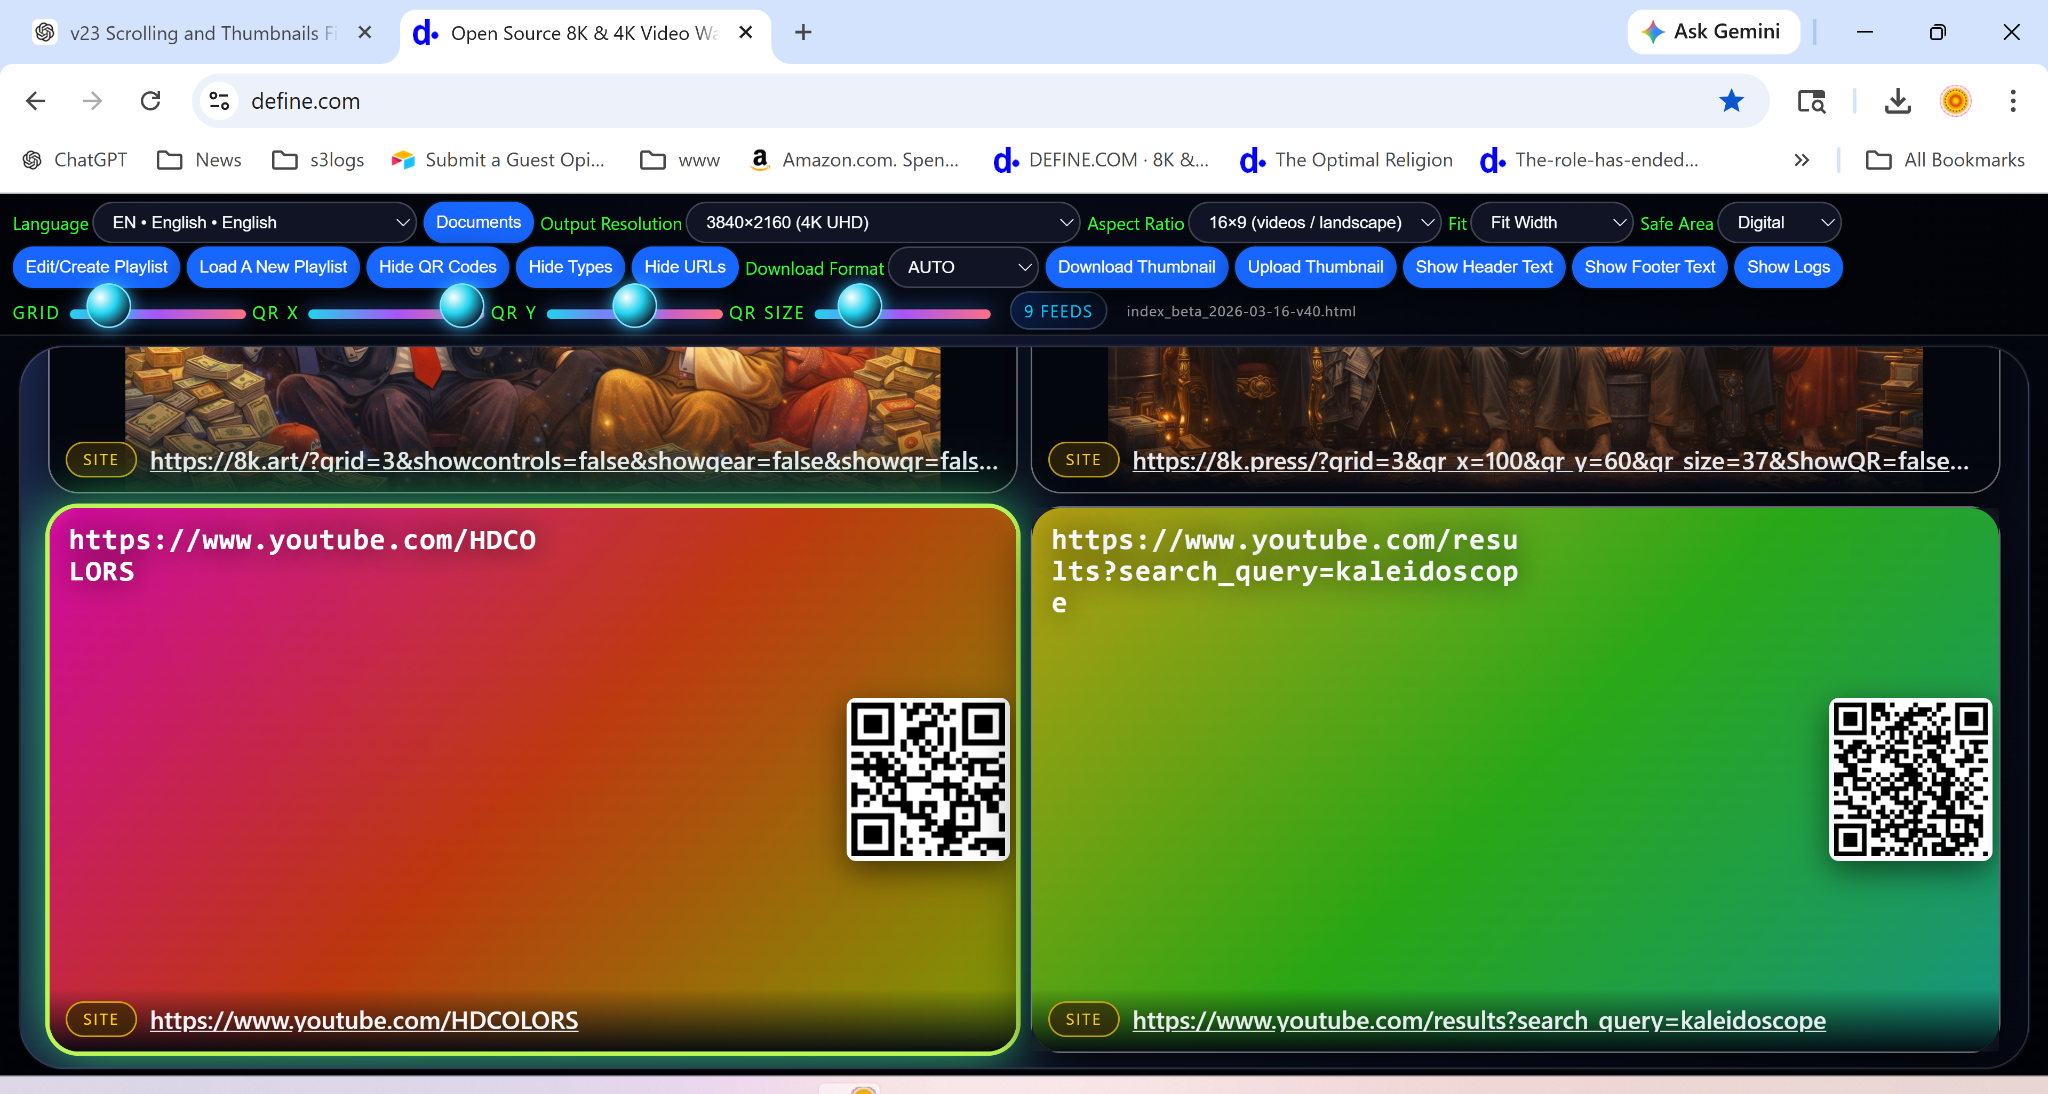Toggle Hide Types
Viewport: 2048px width, 1094px height.
[570, 267]
